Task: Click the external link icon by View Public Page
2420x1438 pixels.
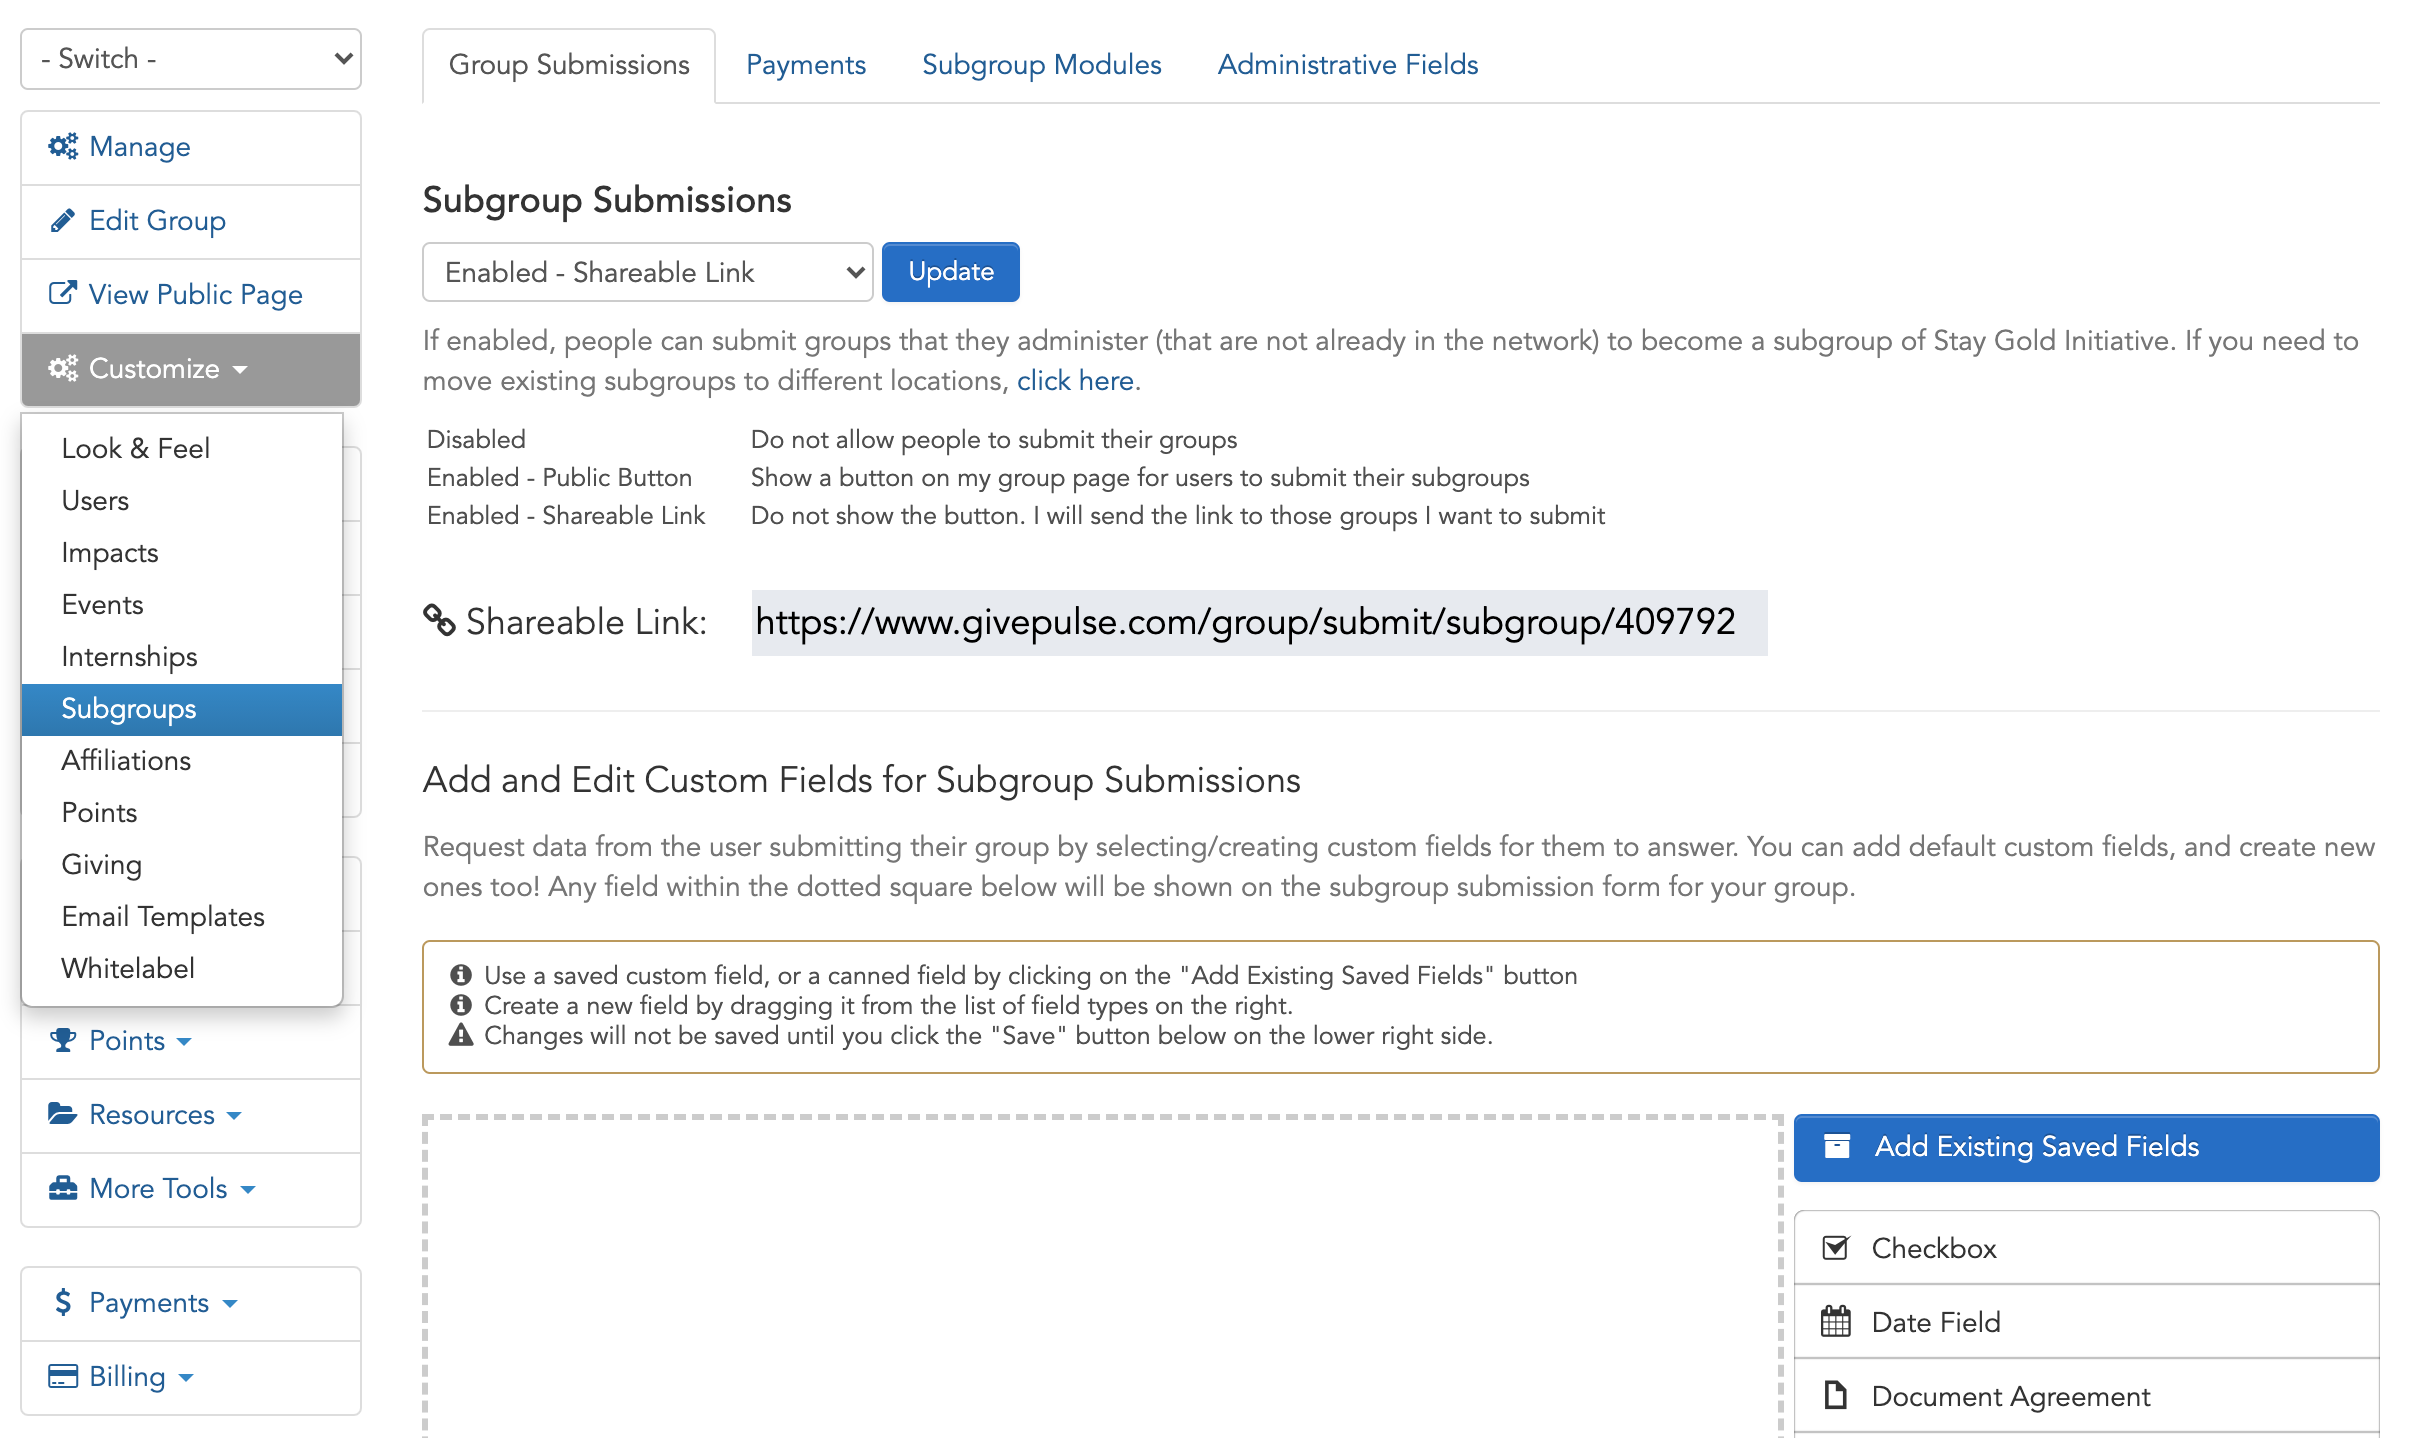Action: 62,293
